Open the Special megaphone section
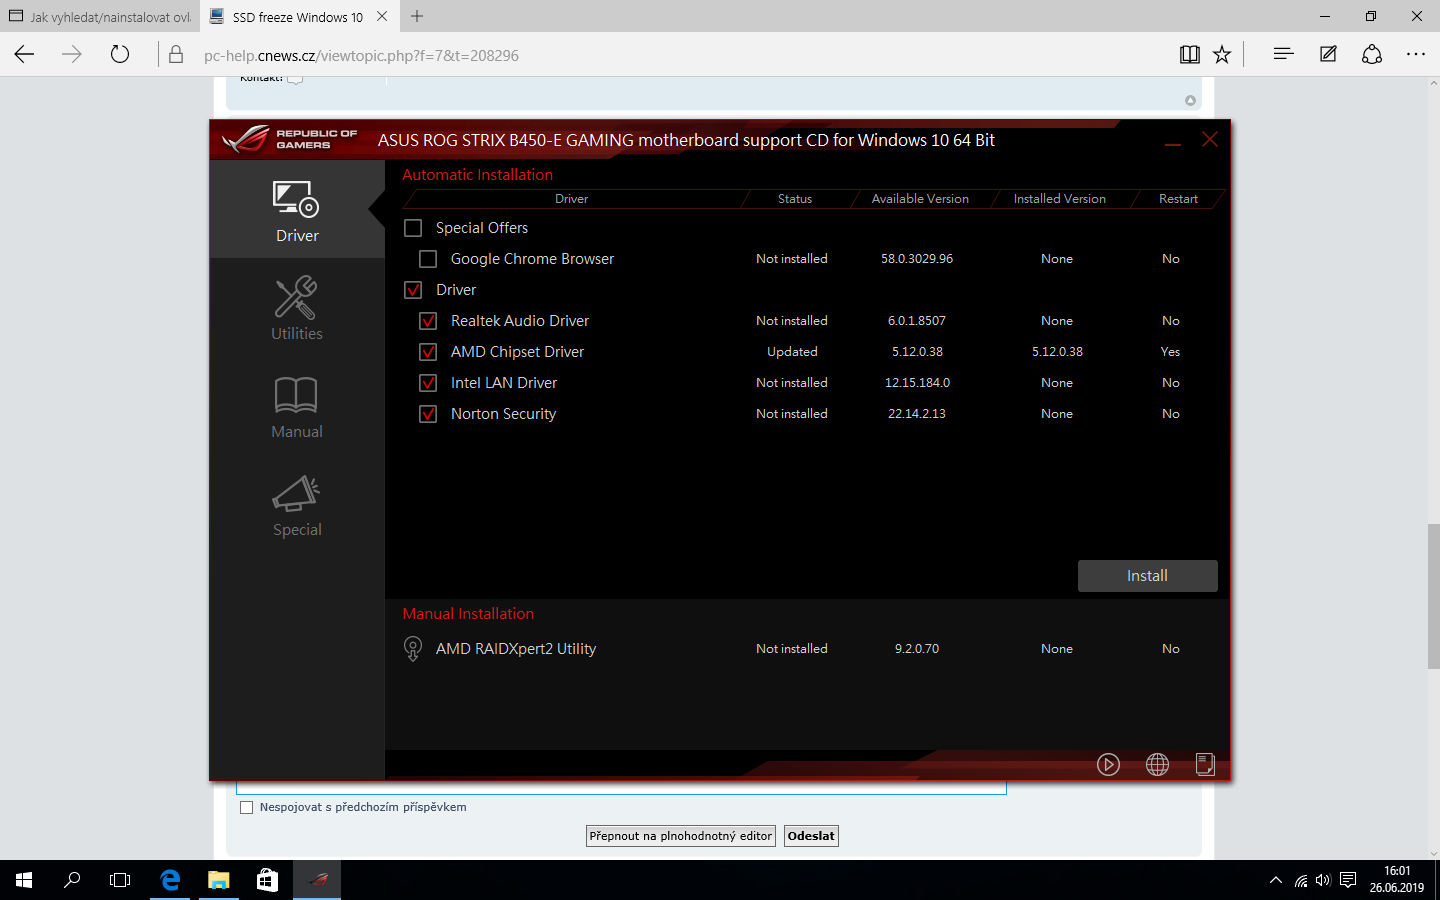 [x=297, y=505]
